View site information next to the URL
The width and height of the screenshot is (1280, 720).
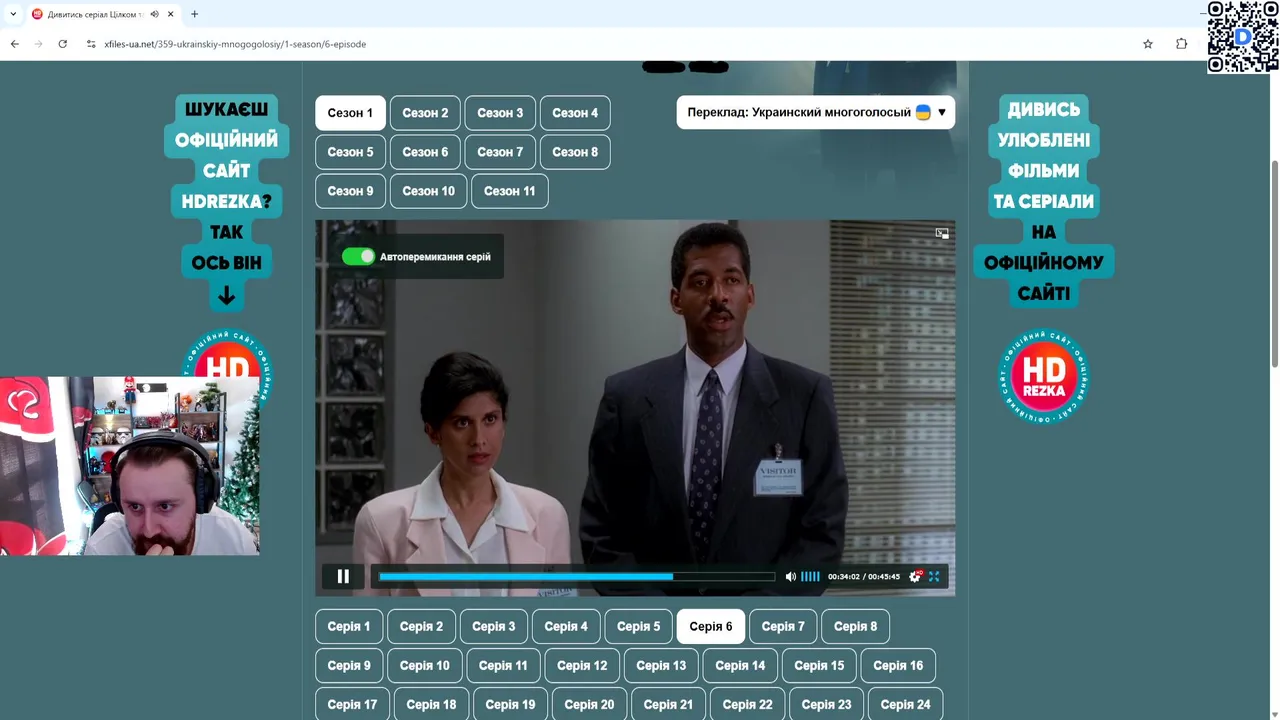(91, 44)
